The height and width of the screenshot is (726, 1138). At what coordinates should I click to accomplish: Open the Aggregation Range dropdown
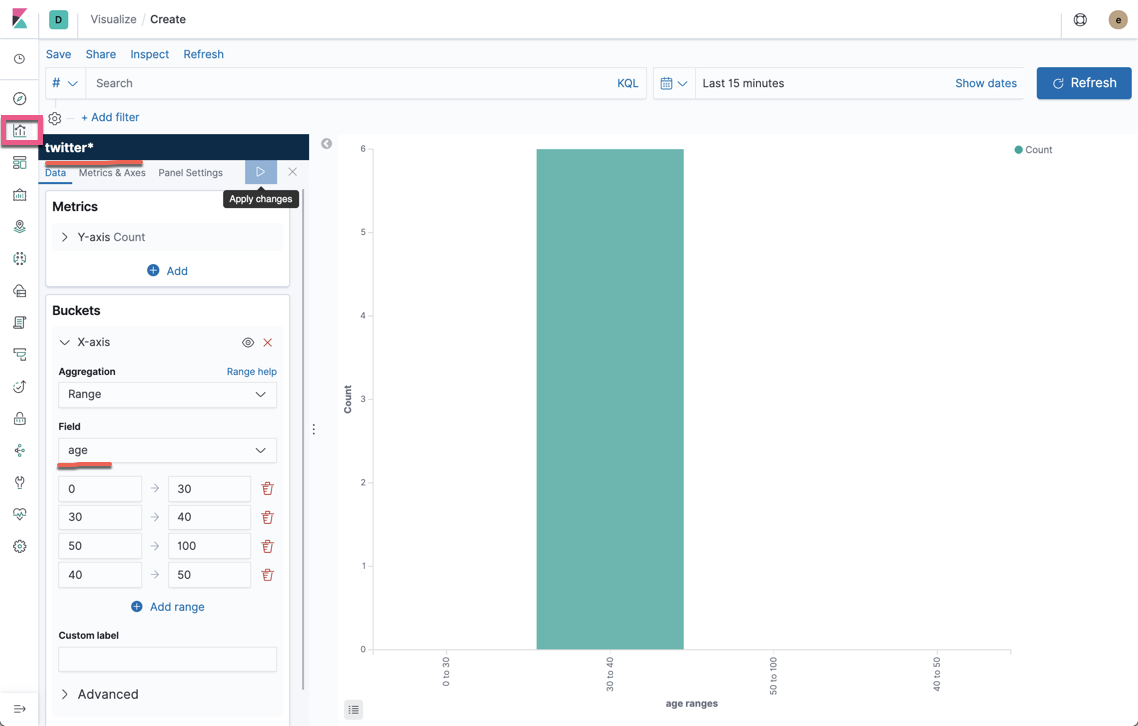pos(168,394)
